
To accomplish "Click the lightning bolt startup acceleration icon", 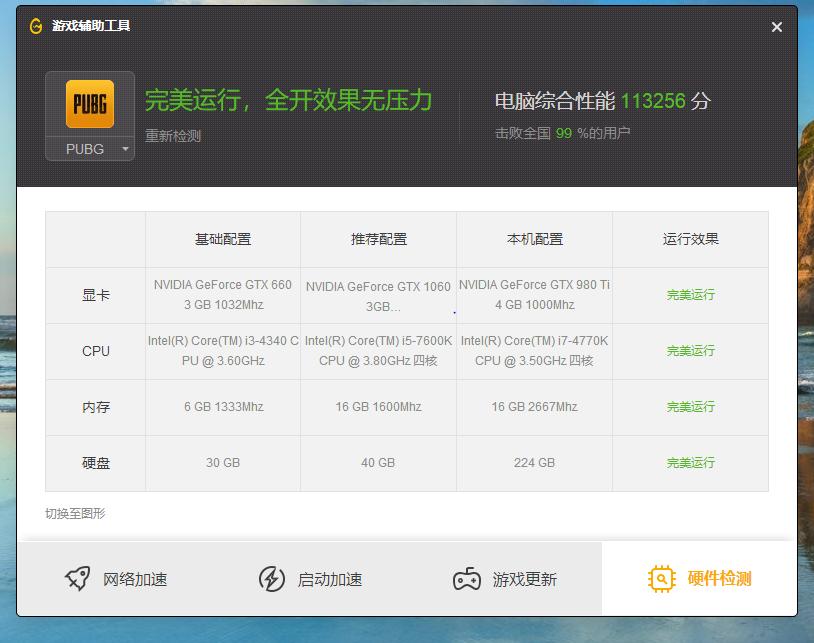I will coord(272,579).
